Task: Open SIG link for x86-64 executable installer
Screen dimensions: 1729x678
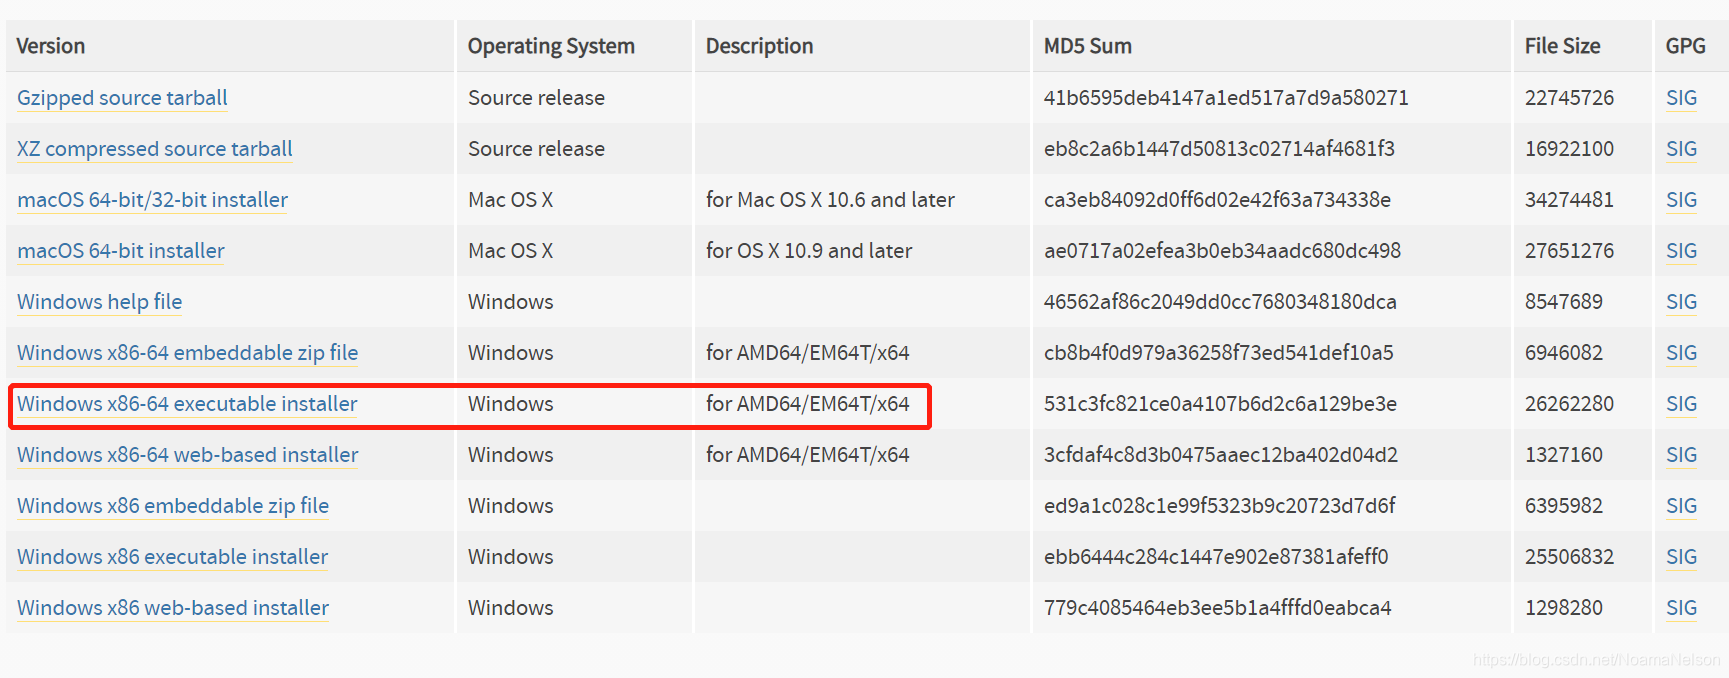Action: pos(1682,404)
